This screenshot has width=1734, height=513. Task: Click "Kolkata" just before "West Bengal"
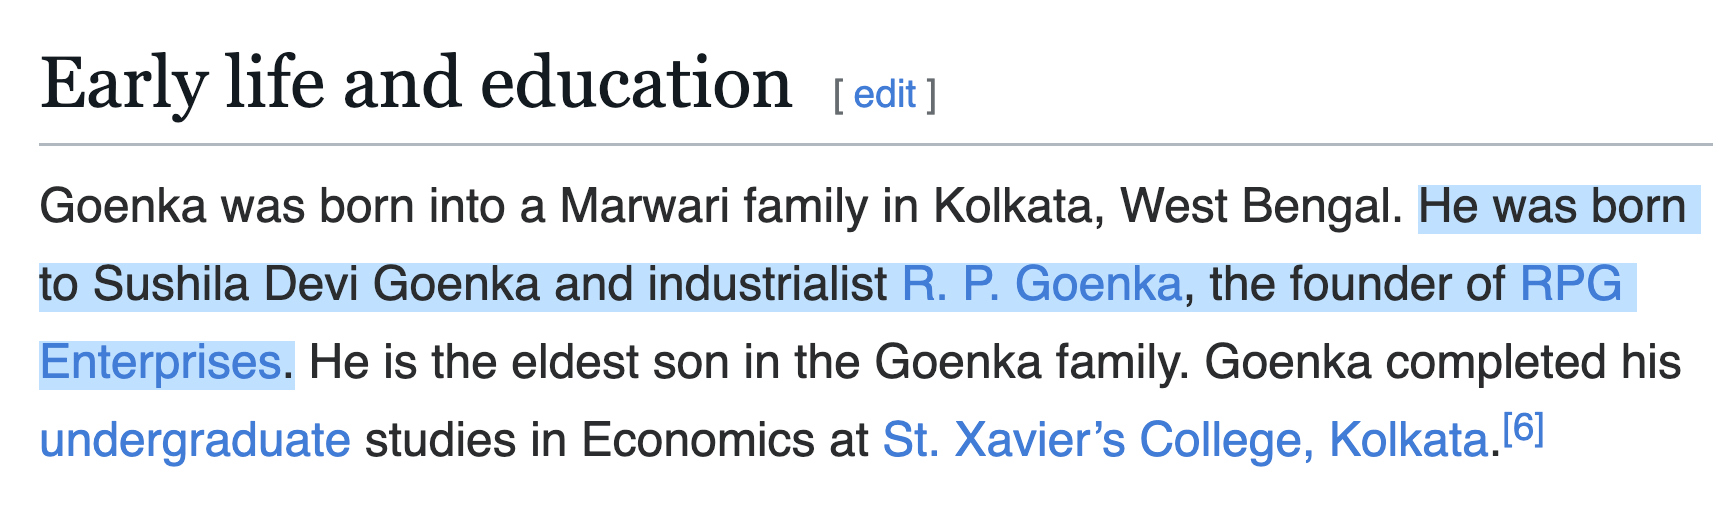1018,206
